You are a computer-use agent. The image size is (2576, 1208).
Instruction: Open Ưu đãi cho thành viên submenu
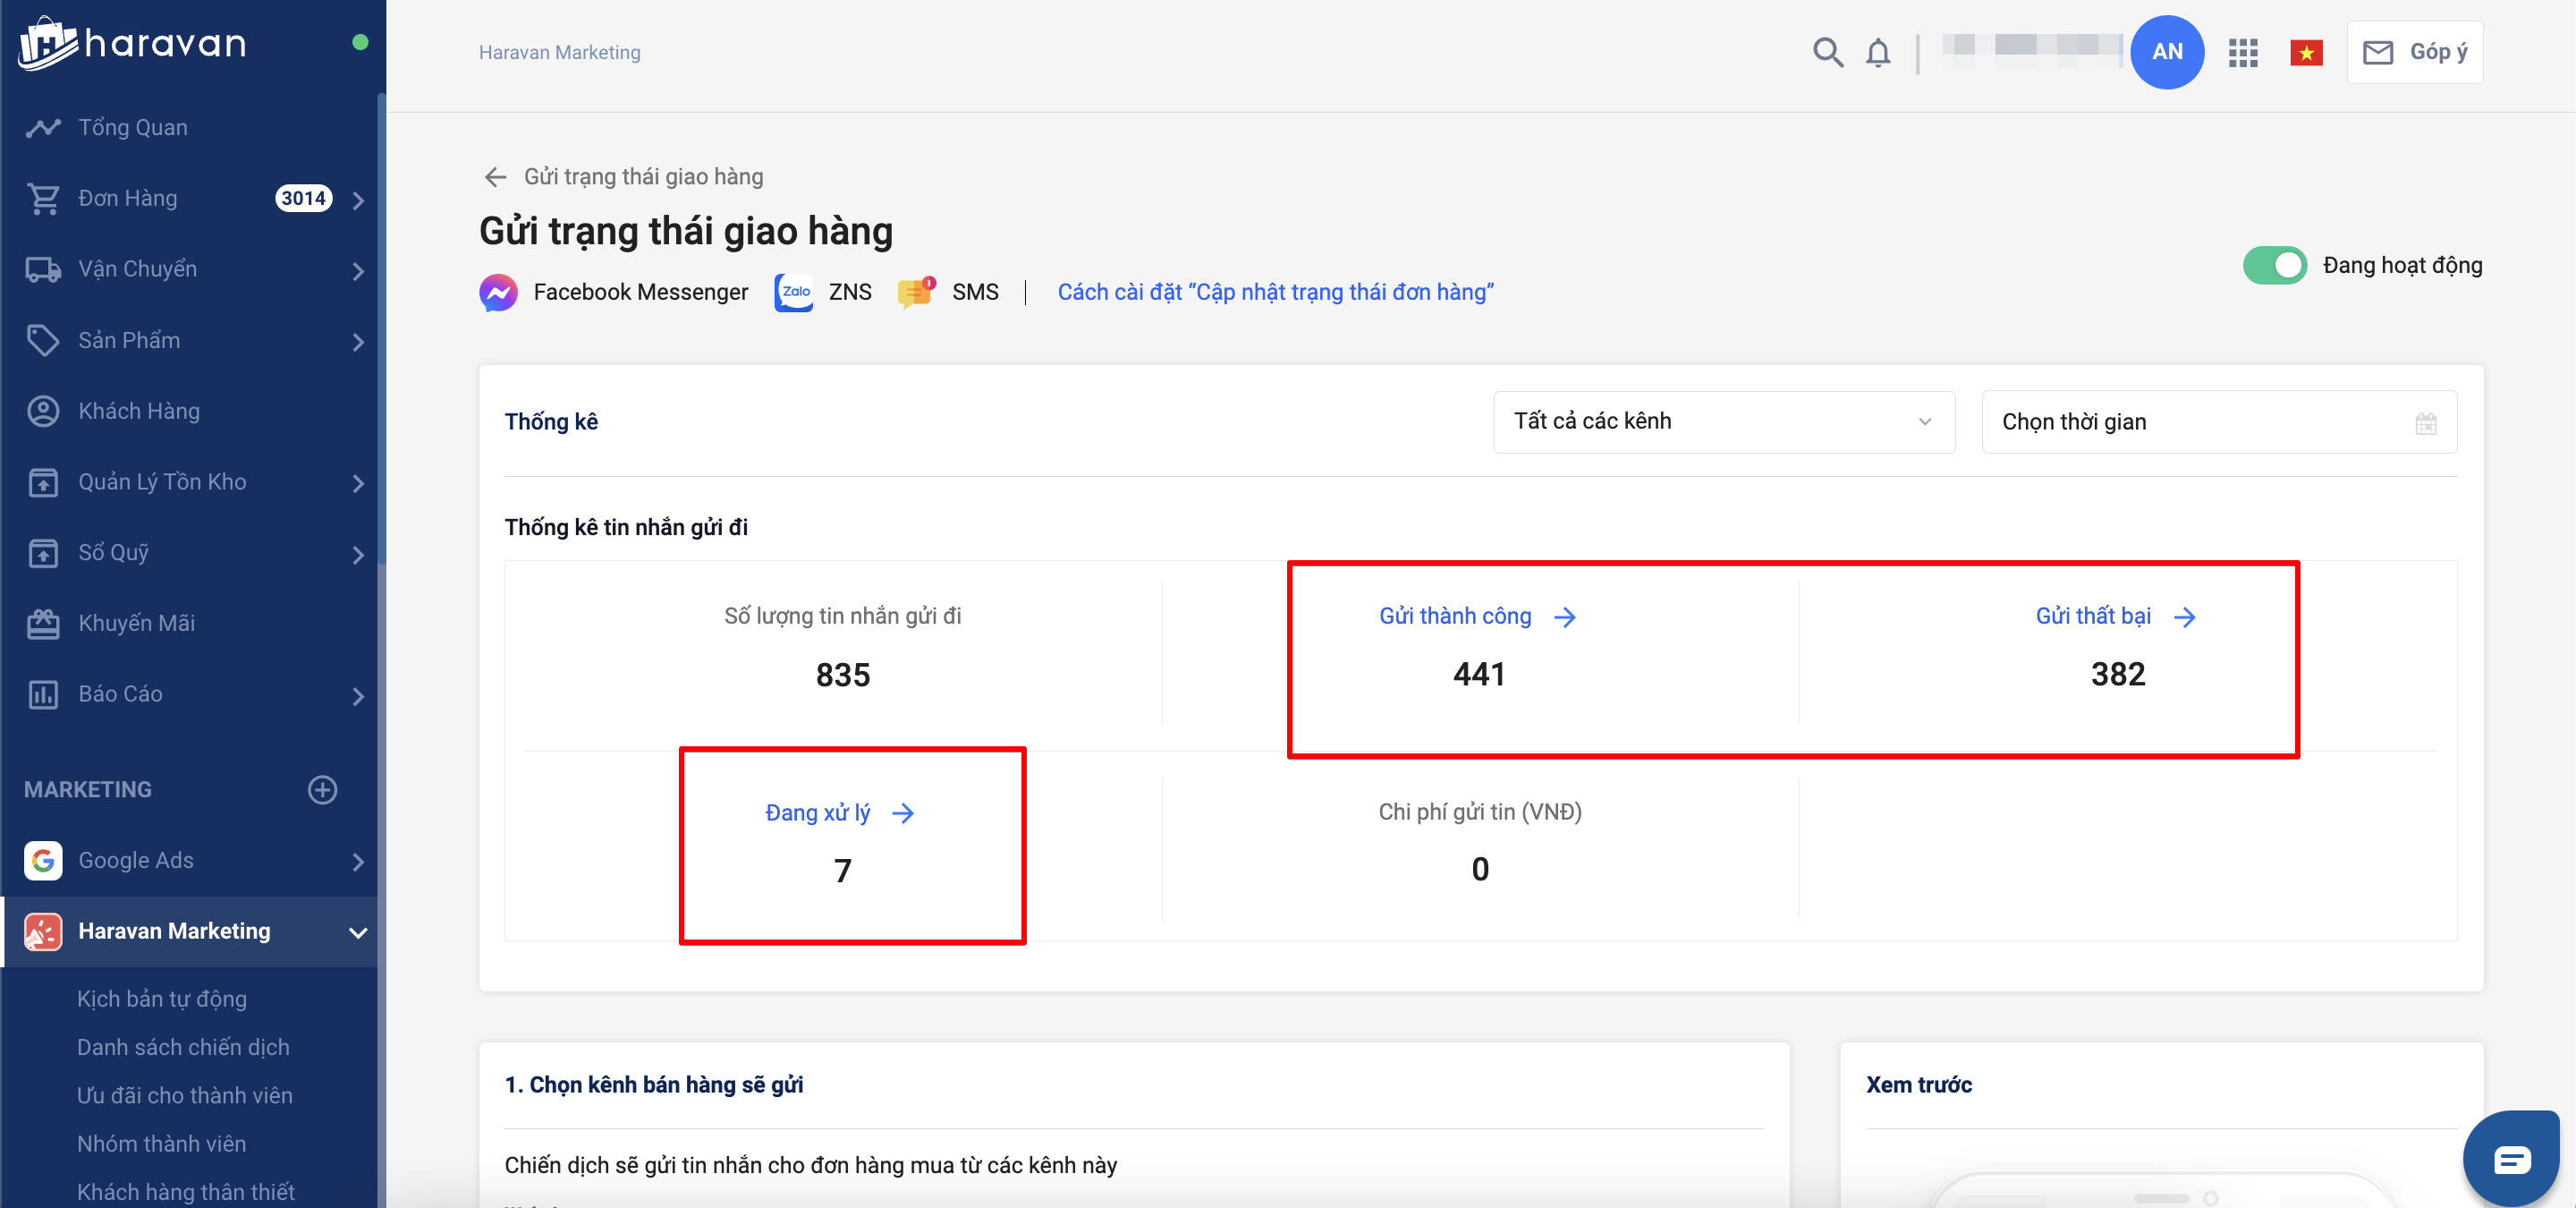(x=185, y=1095)
